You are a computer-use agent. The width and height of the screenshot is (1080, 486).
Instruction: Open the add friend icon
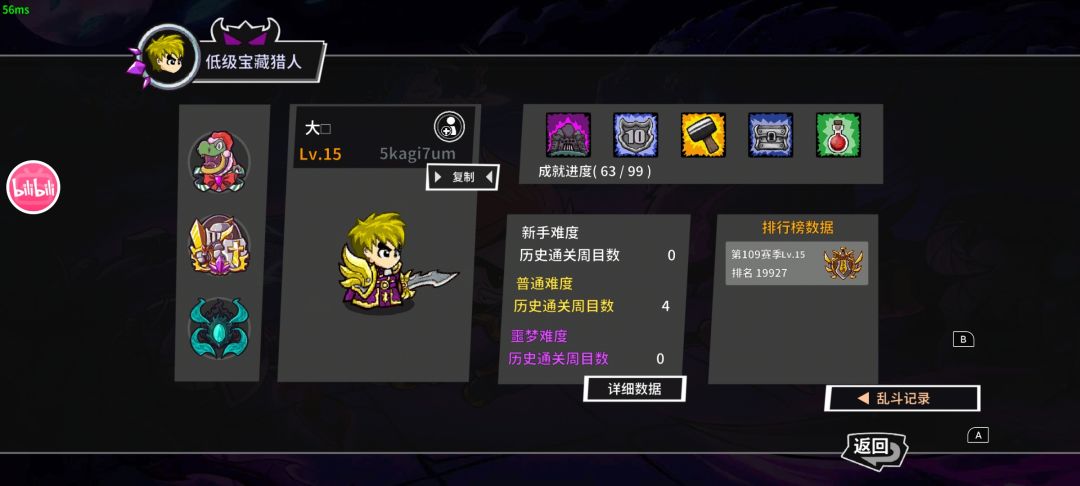[449, 127]
